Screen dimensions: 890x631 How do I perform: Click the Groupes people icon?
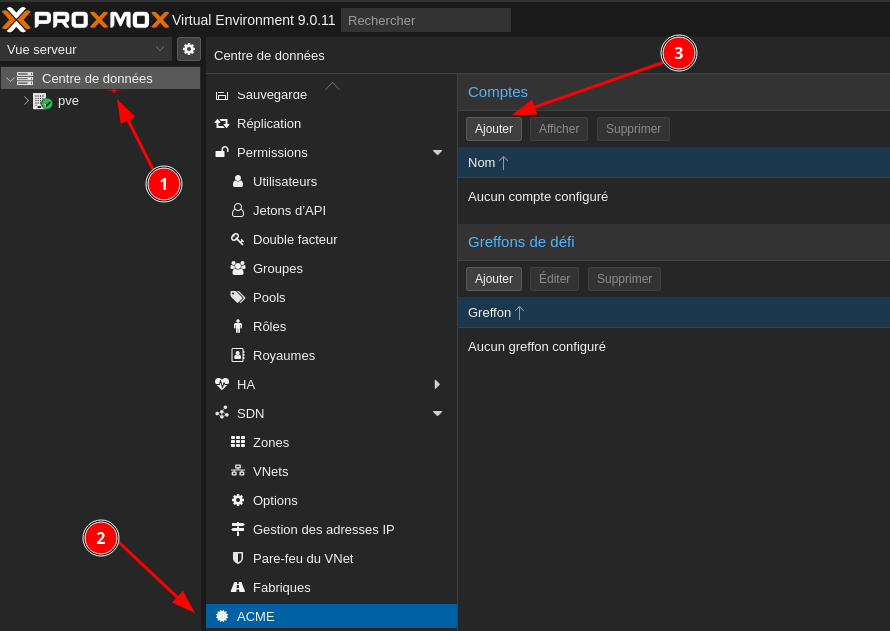click(238, 268)
